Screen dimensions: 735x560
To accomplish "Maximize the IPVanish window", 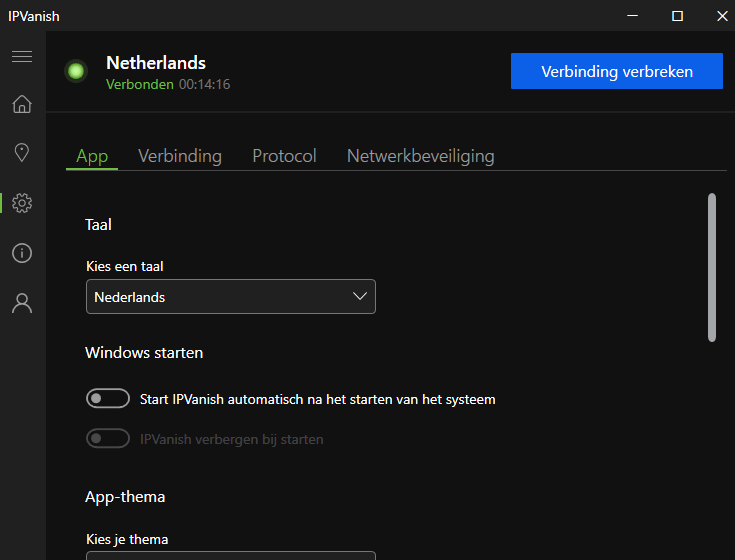I will tap(677, 16).
